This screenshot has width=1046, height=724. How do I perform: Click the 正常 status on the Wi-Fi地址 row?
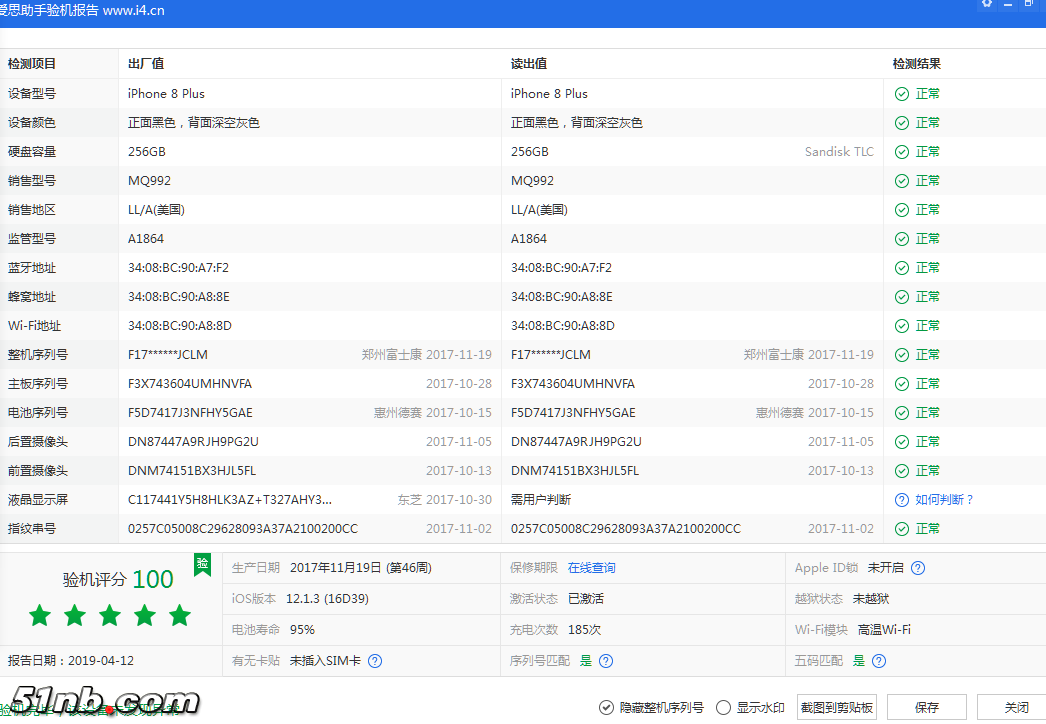pyautogui.click(x=922, y=325)
